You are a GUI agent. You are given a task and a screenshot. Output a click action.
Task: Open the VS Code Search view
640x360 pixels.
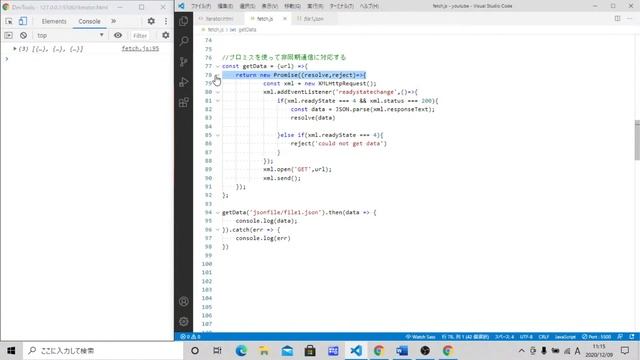[x=184, y=41]
